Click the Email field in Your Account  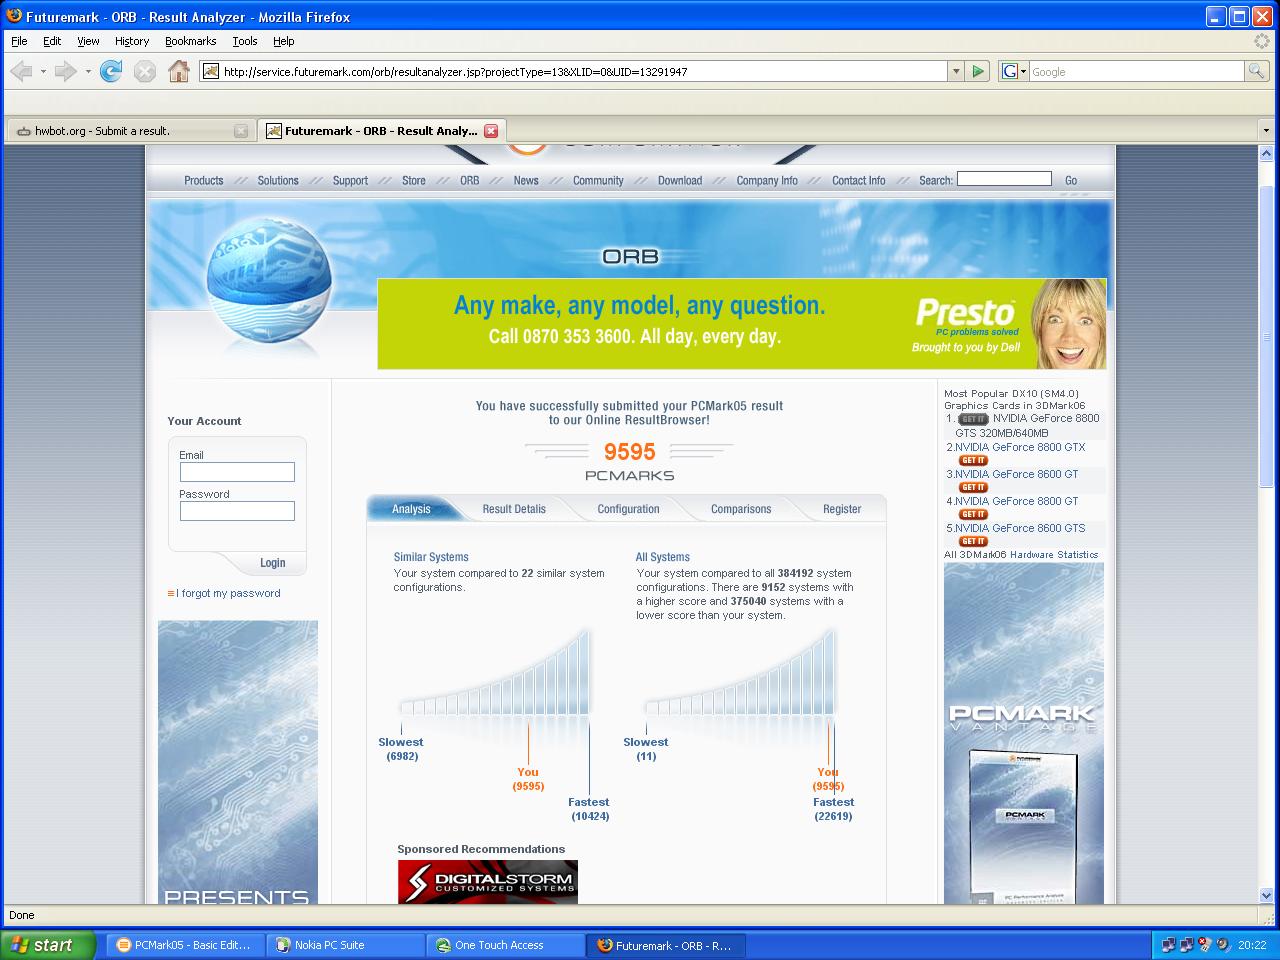pos(237,472)
